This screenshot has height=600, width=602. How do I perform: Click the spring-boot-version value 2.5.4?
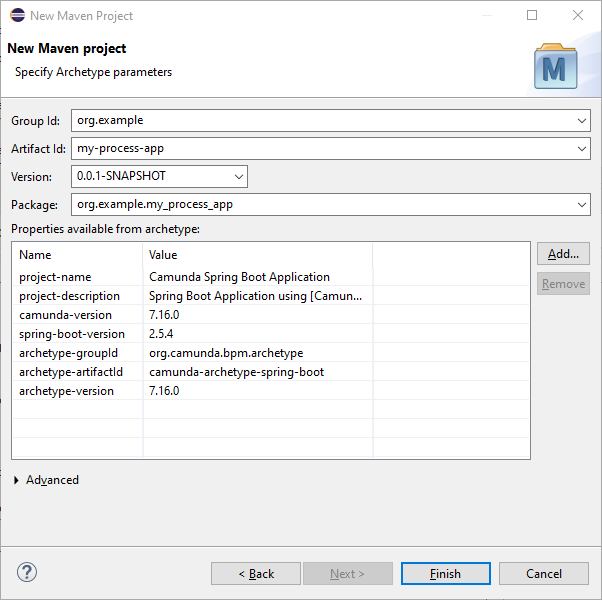(161, 334)
